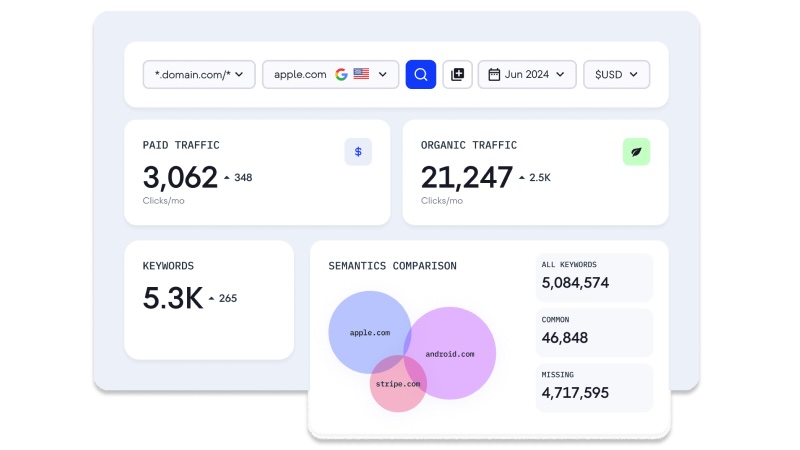
Task: Click Clicks/mo label under 3,062
Action: 163,201
